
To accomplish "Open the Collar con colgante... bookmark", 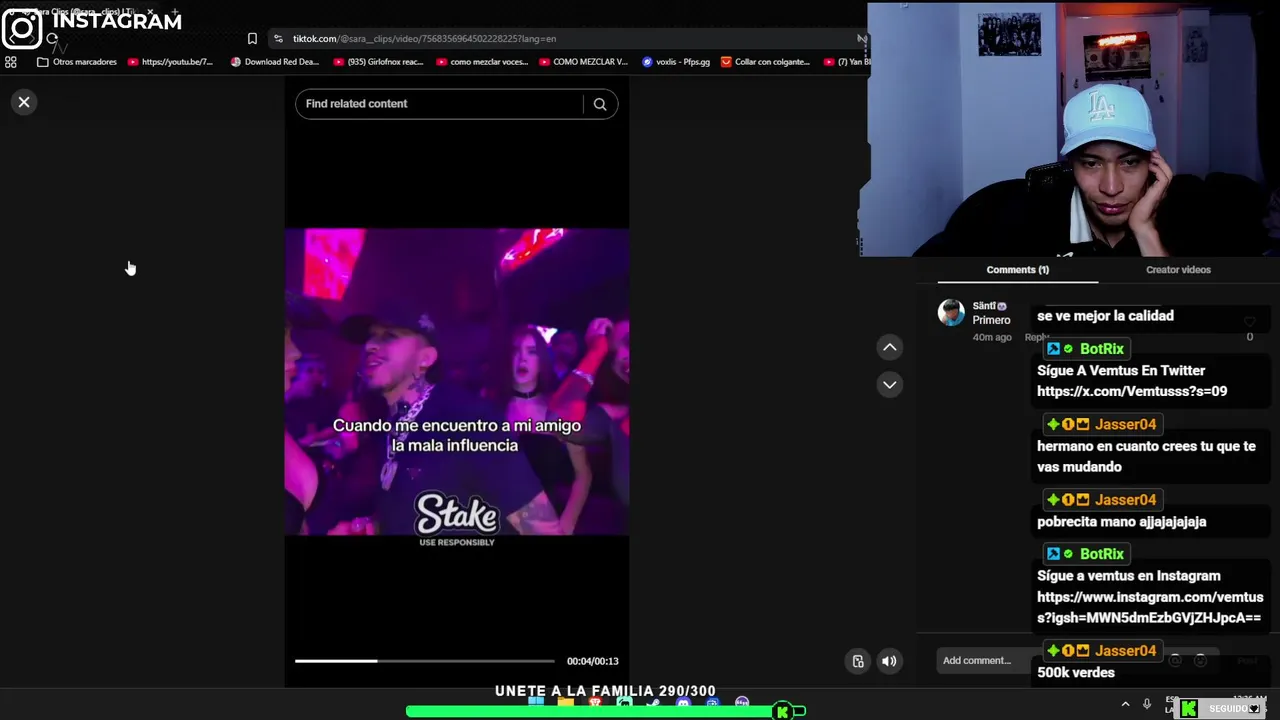I will coord(765,62).
